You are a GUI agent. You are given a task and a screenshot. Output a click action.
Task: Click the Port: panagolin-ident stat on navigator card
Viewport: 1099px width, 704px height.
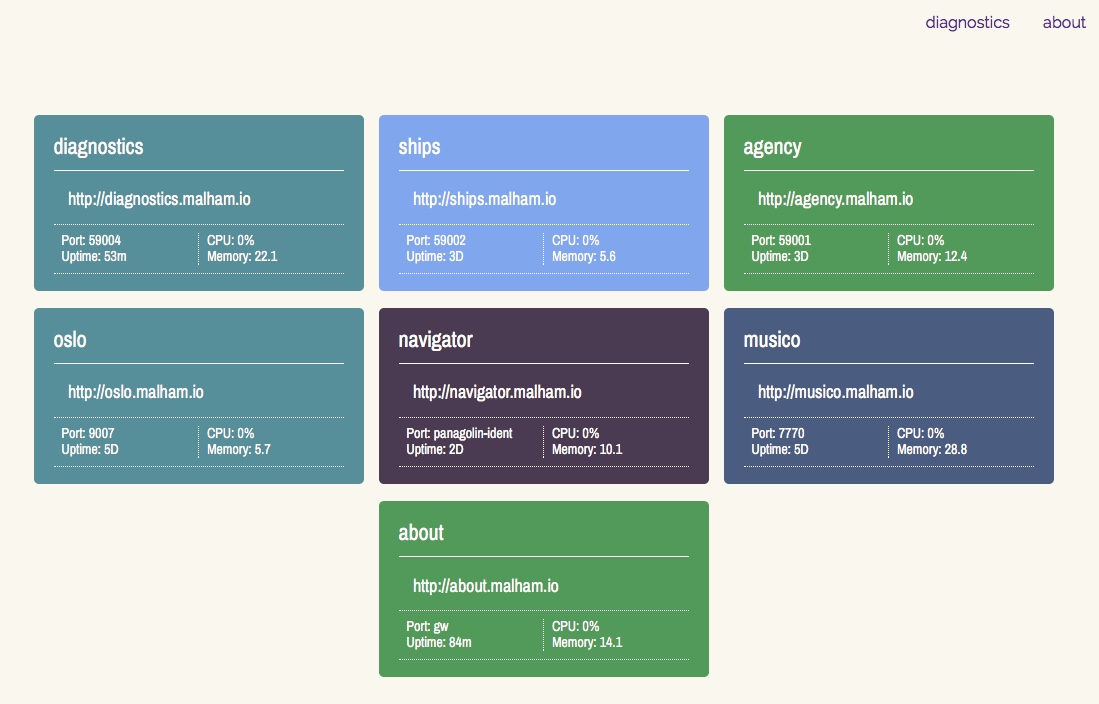click(x=457, y=433)
